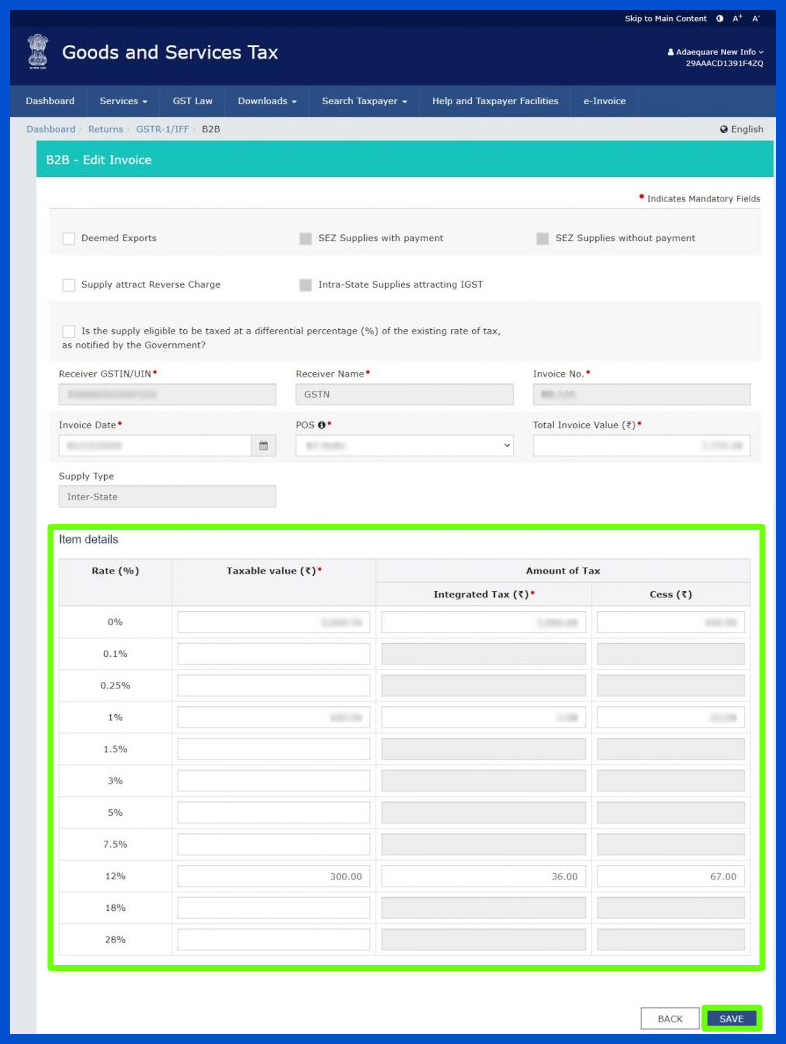Decrease font size with A- icon
Image resolution: width=786 pixels, height=1044 pixels.
click(x=756, y=19)
